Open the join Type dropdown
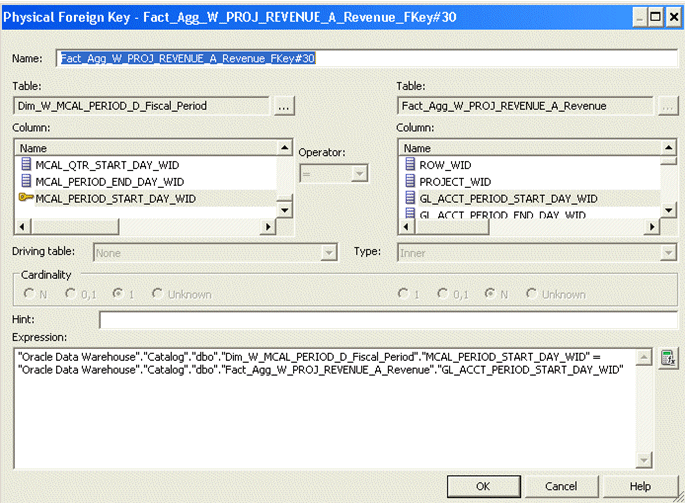 [x=668, y=253]
